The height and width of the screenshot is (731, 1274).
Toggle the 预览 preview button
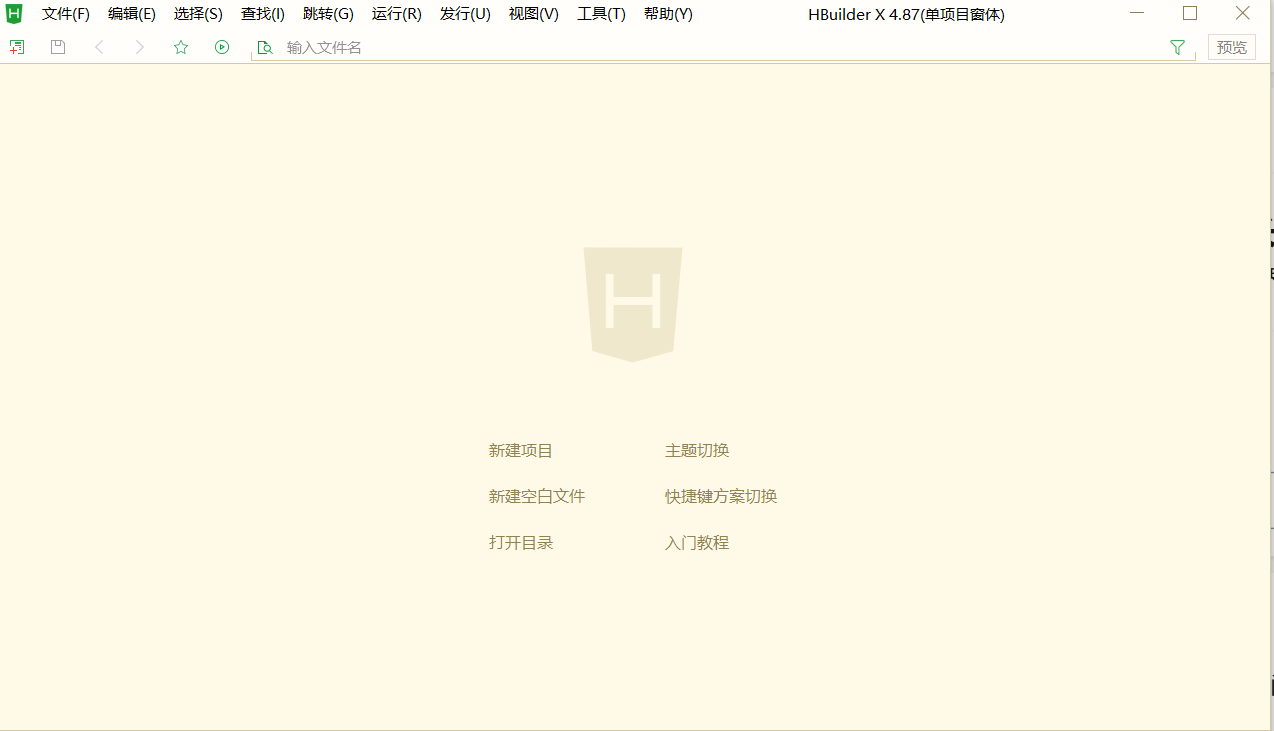[x=1231, y=47]
